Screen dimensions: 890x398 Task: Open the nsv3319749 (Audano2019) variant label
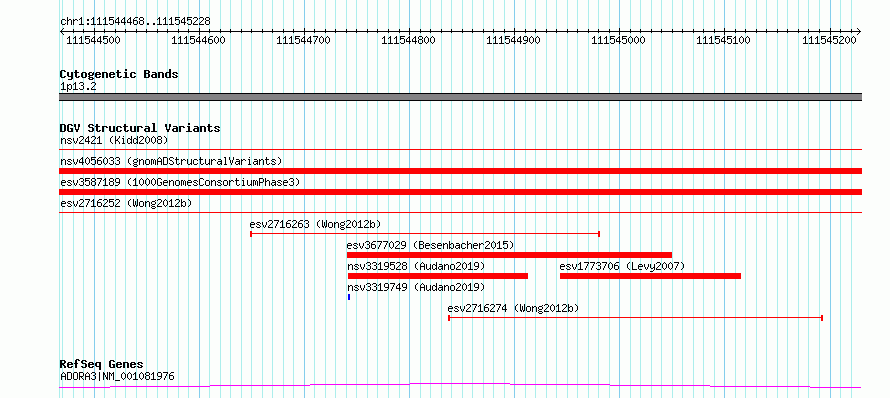[416, 287]
